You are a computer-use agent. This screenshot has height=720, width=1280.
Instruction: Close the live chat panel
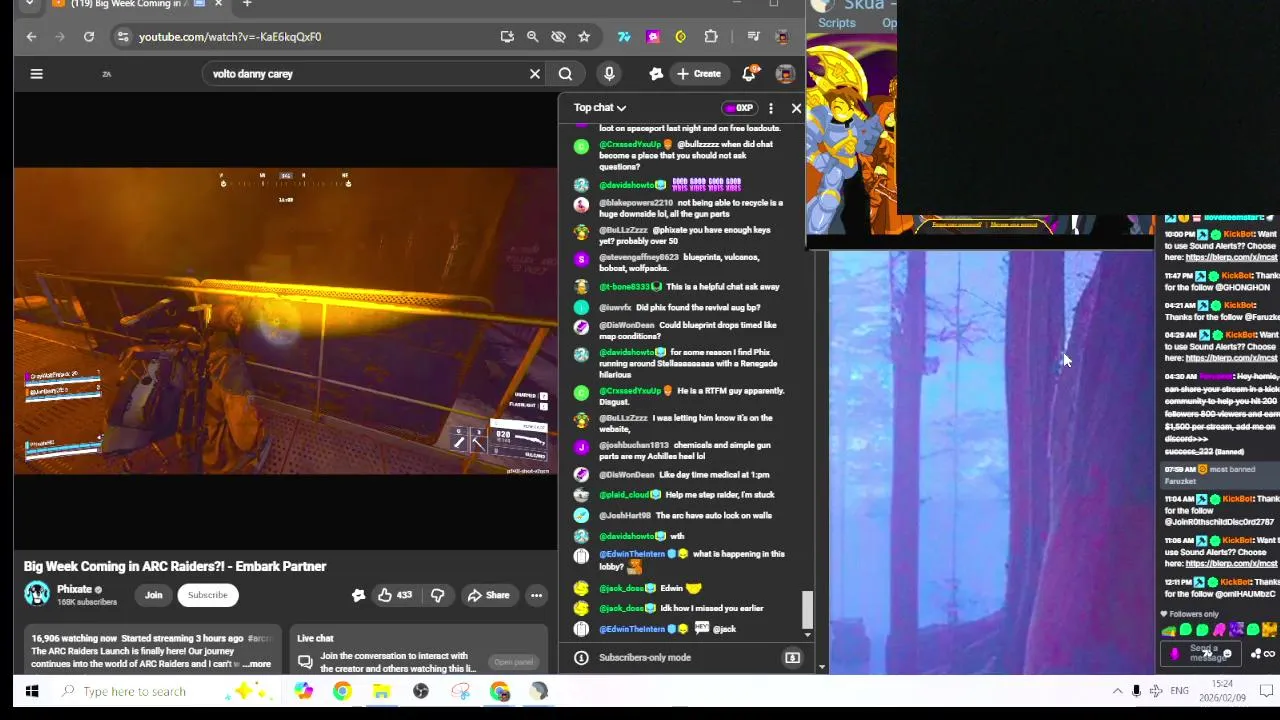pyautogui.click(x=796, y=108)
